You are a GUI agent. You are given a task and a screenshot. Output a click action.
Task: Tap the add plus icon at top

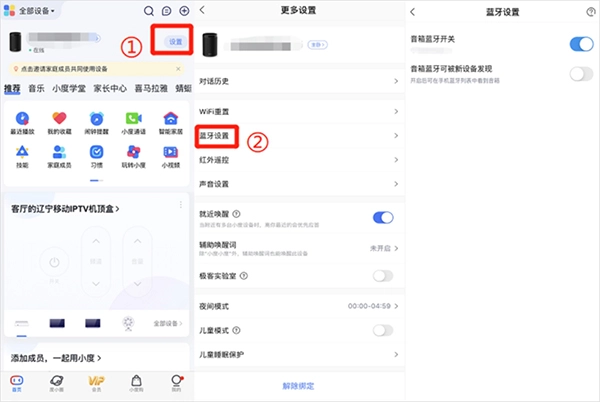click(183, 11)
